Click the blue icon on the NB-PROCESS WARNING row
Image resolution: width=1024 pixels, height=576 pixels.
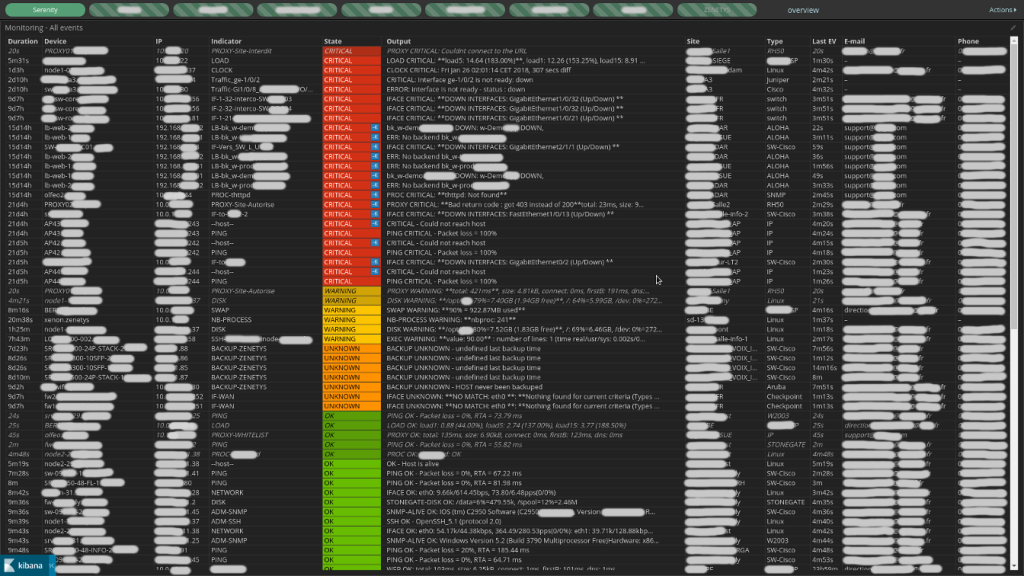point(375,319)
